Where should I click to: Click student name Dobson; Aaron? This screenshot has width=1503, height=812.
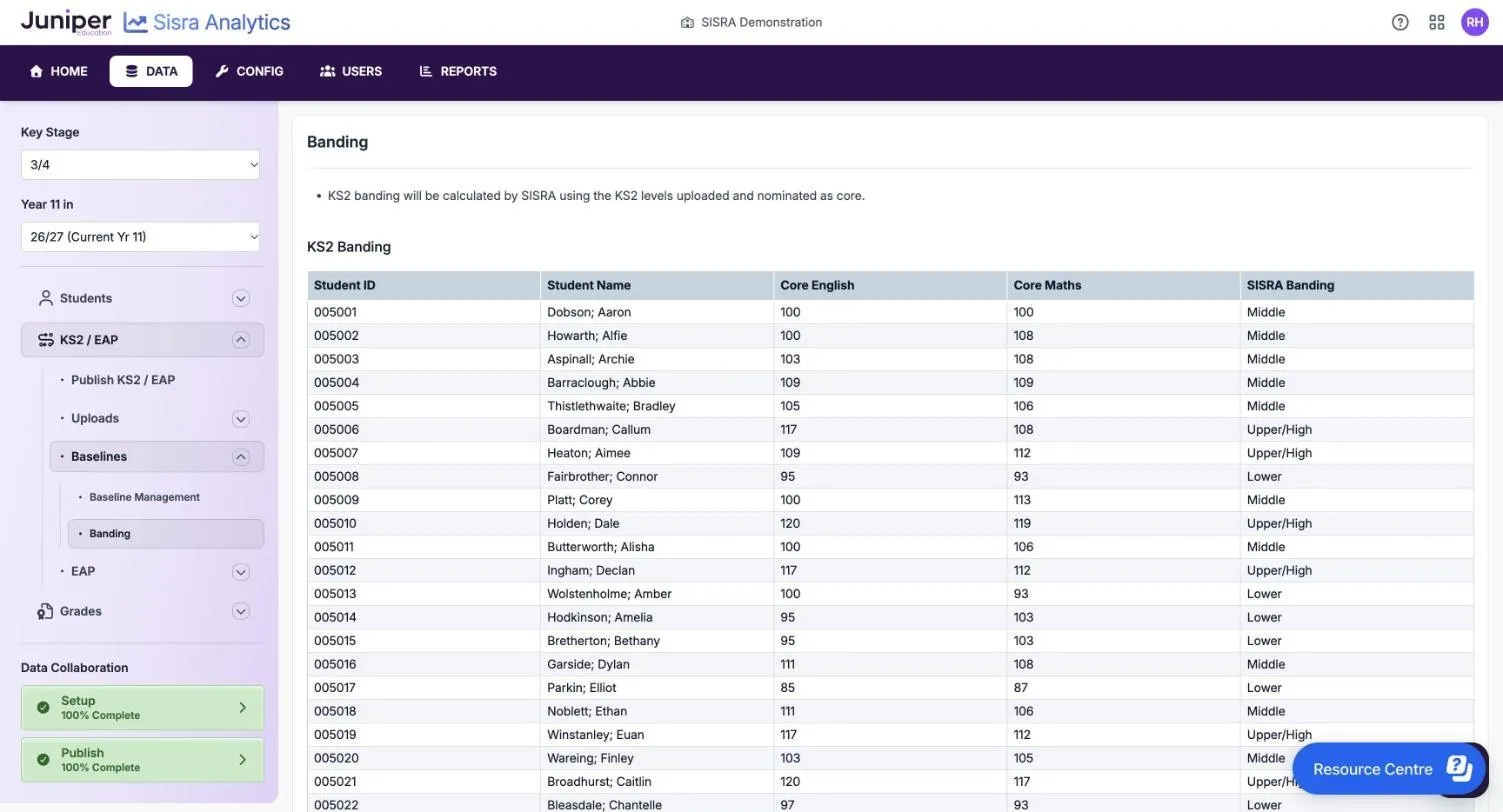589,312
